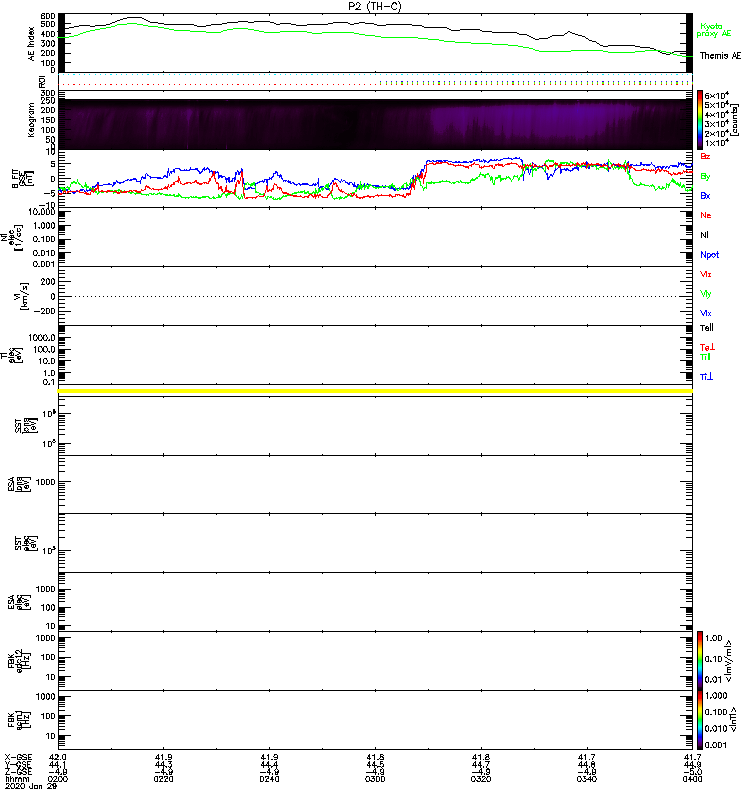Click the ESA elec axis label

click(19, 602)
